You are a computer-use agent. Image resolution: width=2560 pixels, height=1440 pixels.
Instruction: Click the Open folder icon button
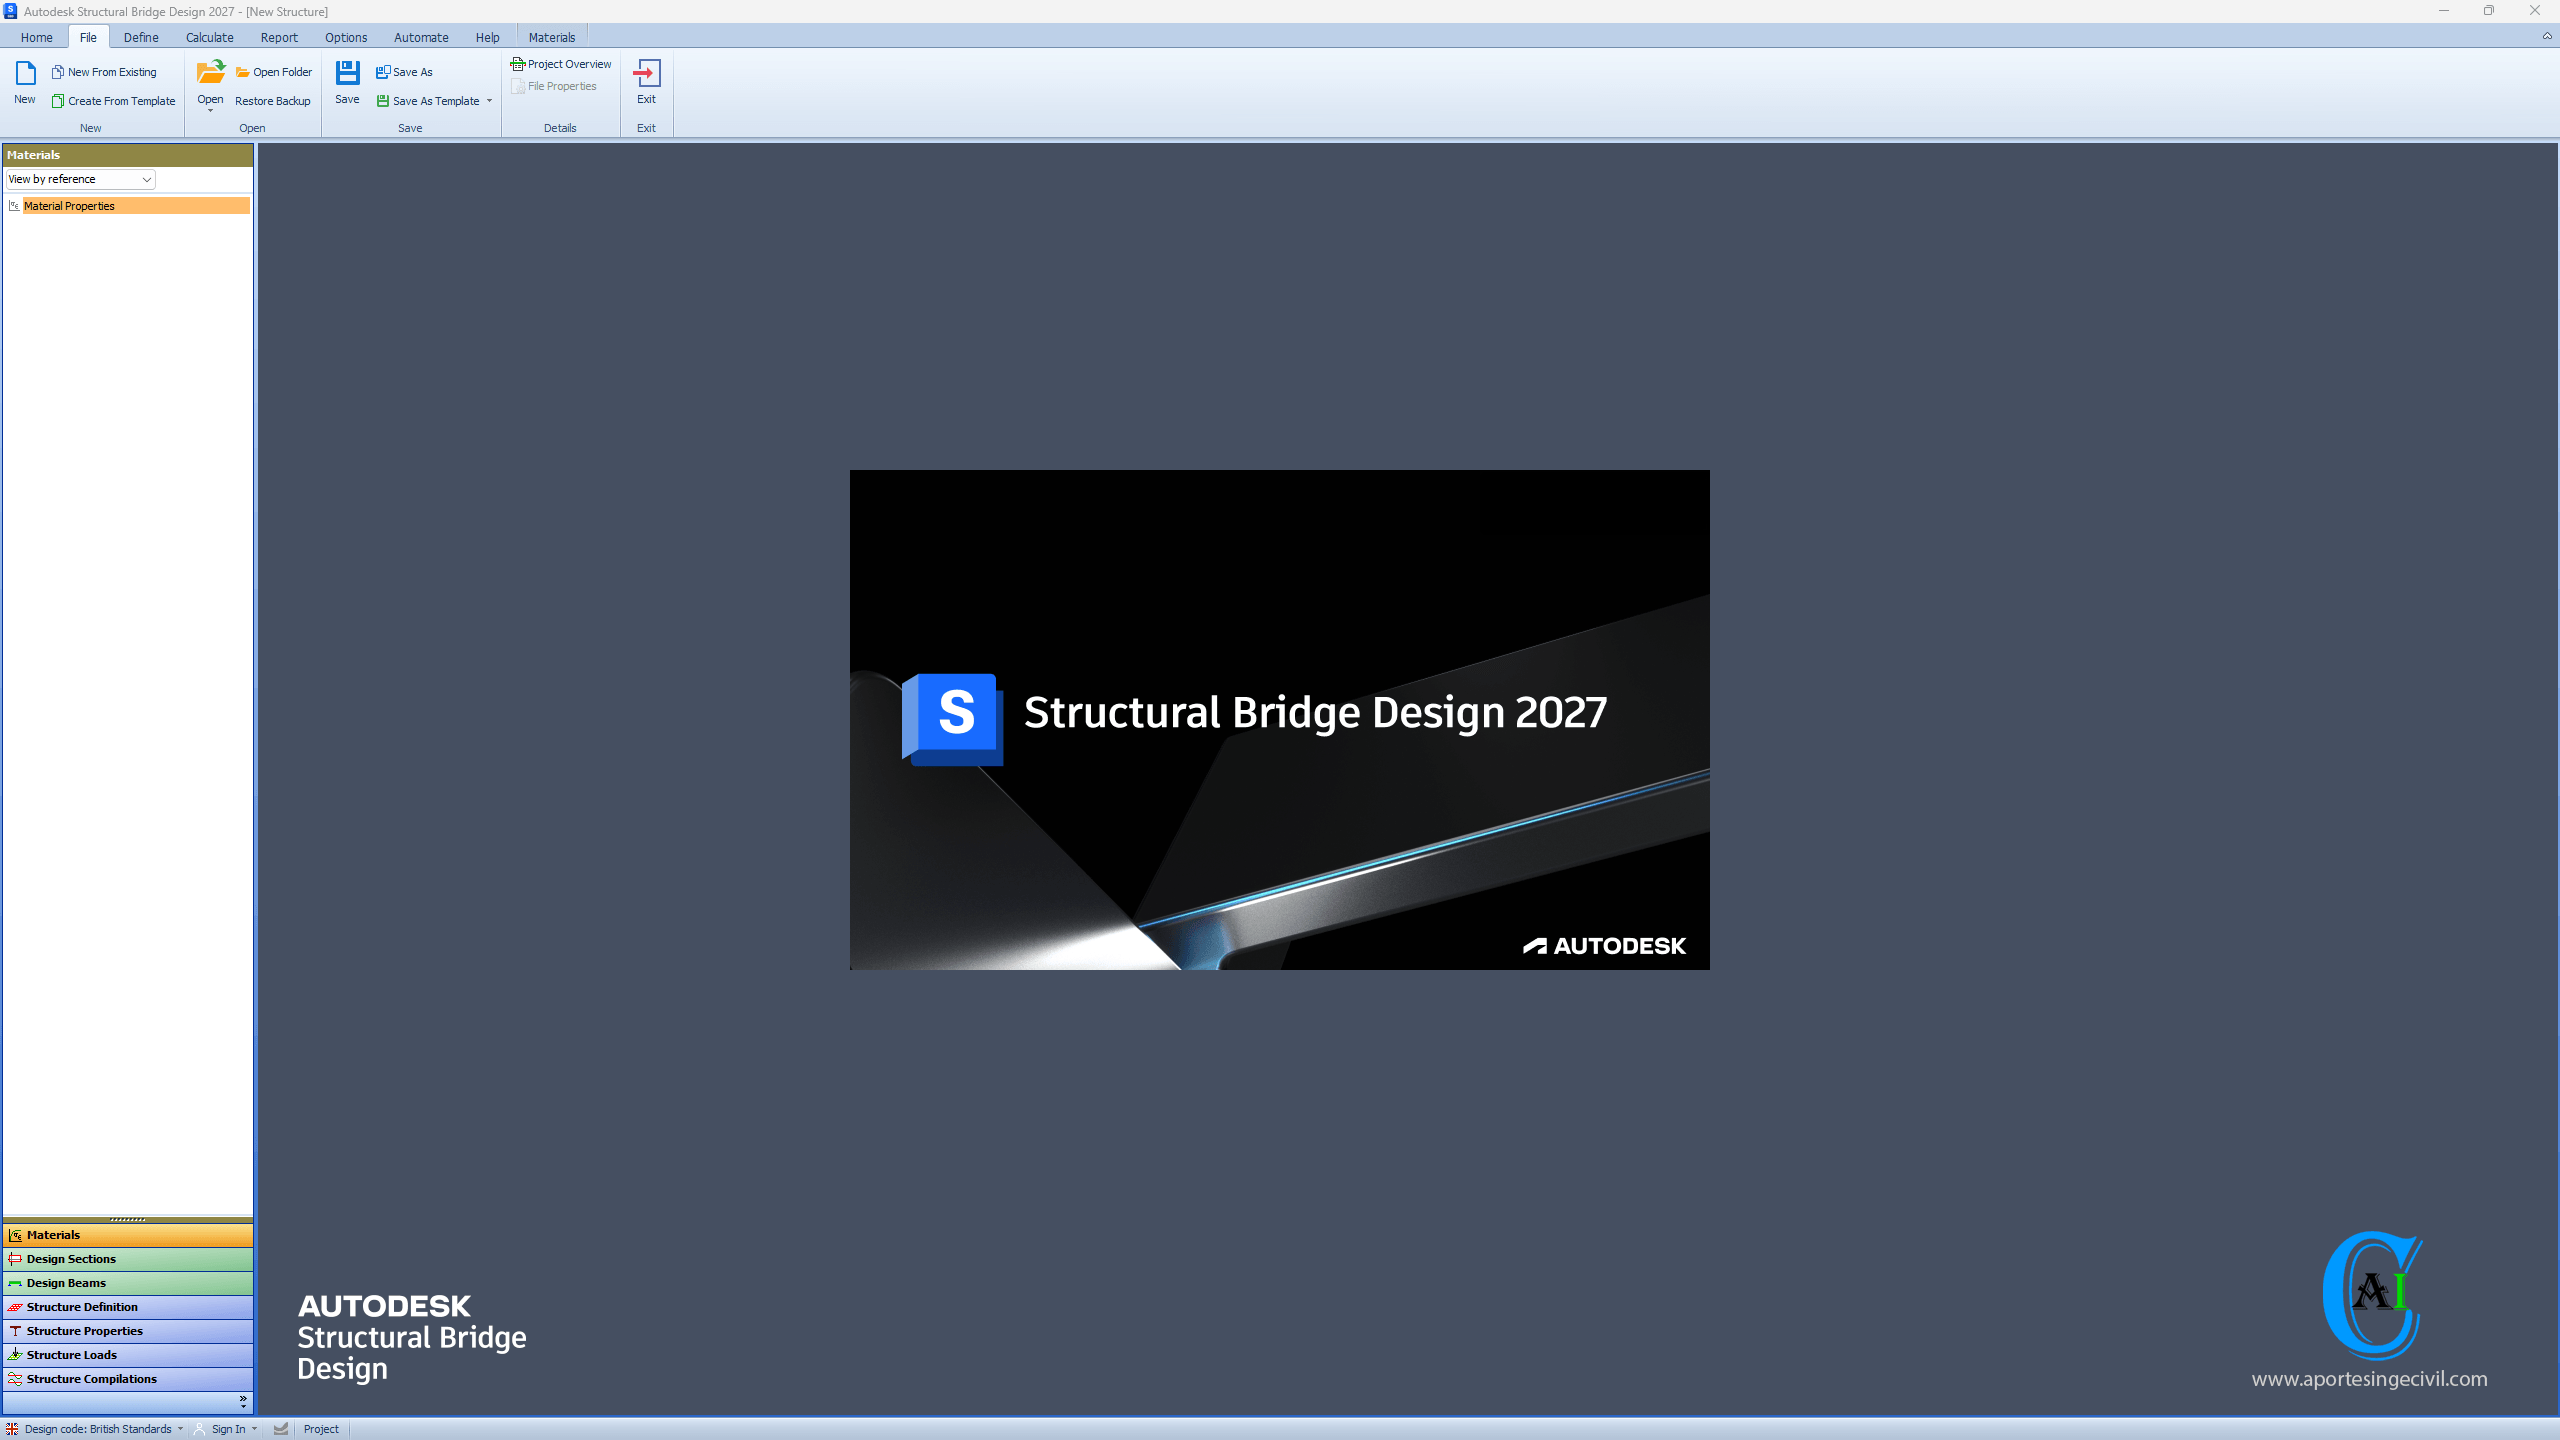pyautogui.click(x=210, y=74)
